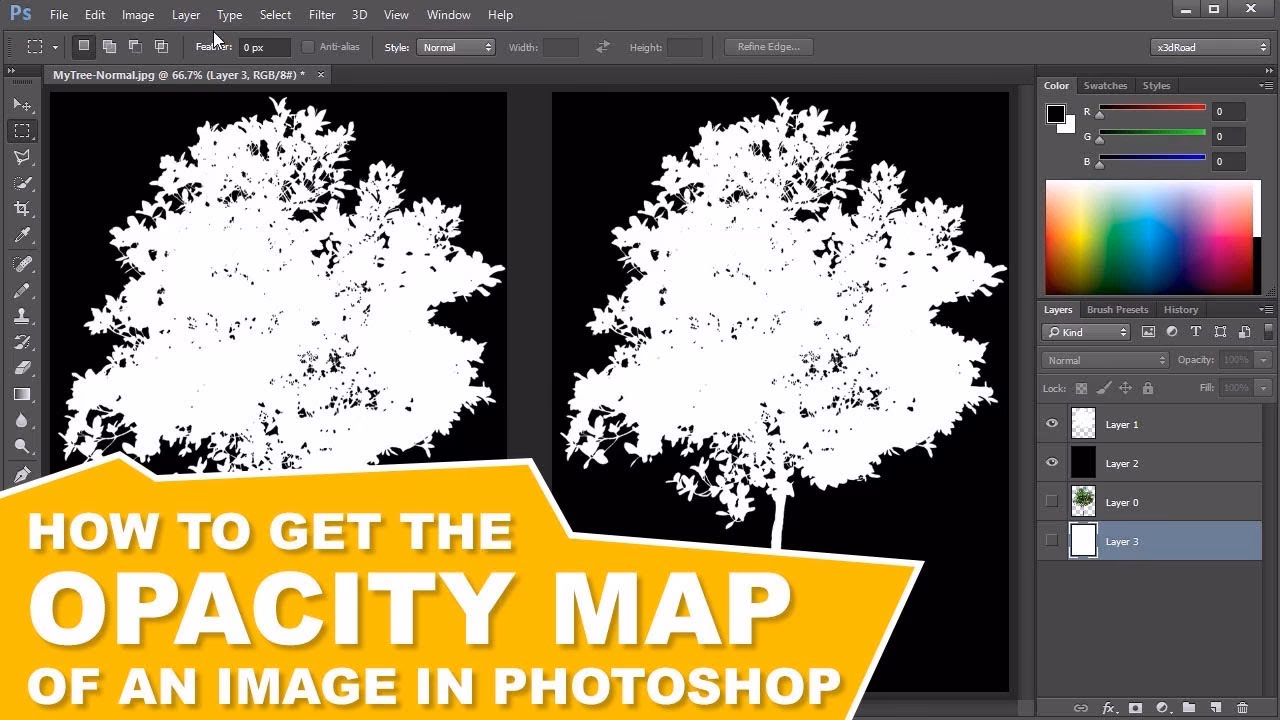Delete layer using the trash icon
The width and height of the screenshot is (1280, 720).
pos(1242,706)
